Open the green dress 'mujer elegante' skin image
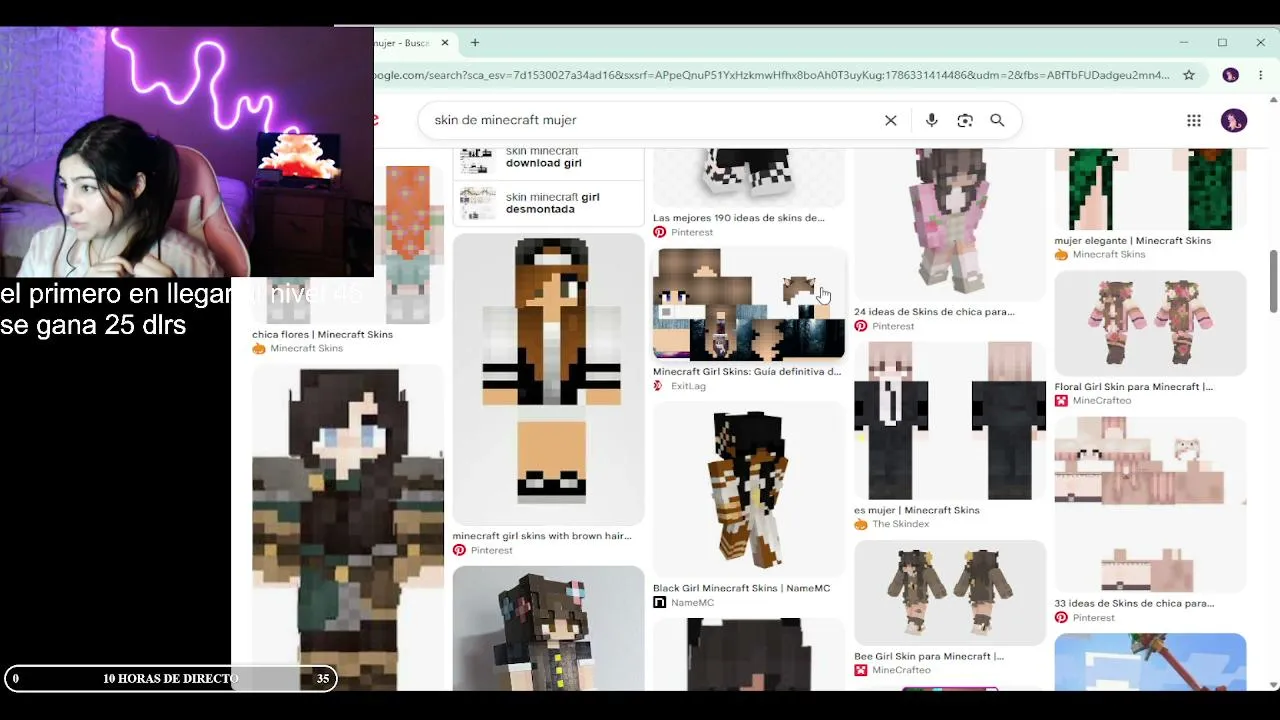 [1151, 189]
